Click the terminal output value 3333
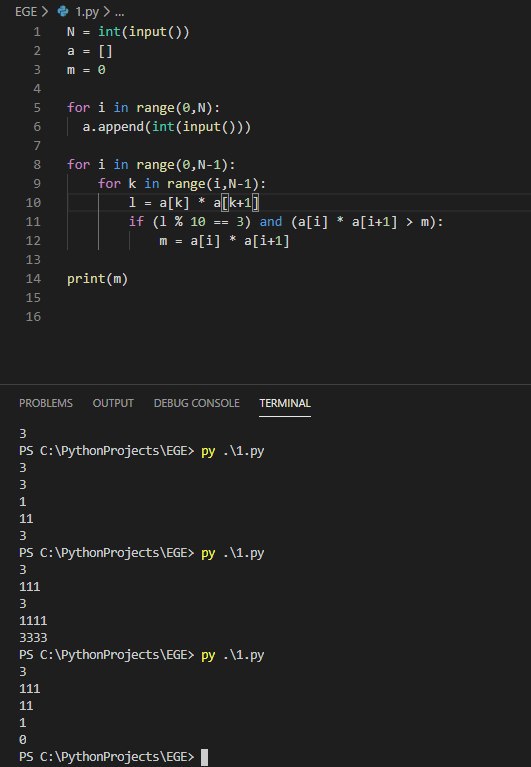This screenshot has width=531, height=767. pos(33,637)
